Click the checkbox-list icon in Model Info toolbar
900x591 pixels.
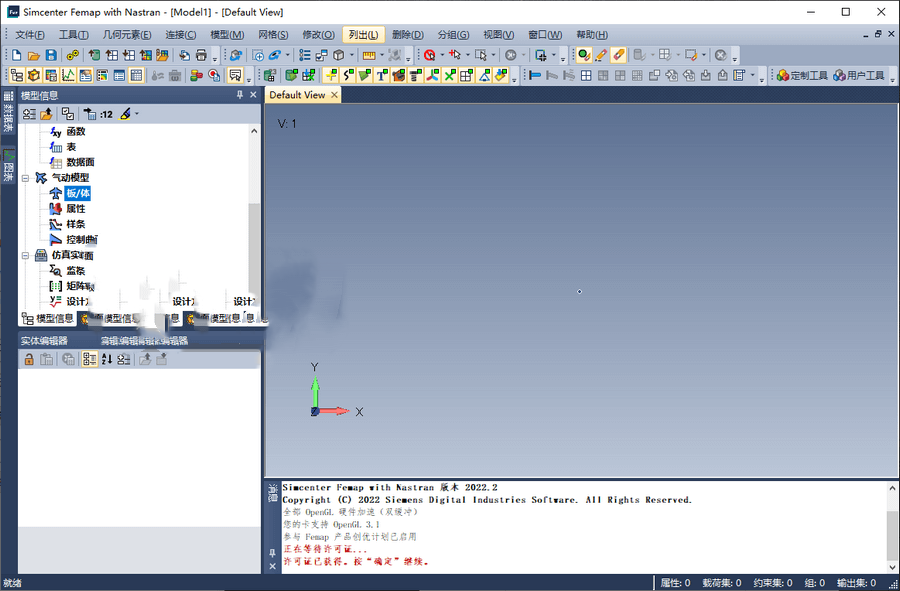[x=68, y=114]
